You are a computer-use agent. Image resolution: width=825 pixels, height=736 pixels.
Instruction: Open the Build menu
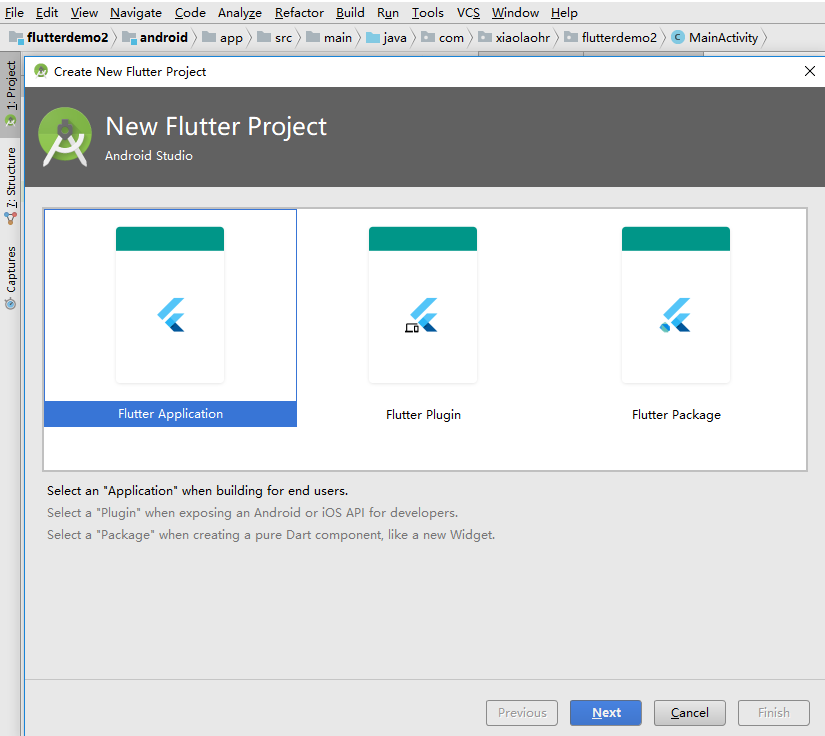(350, 13)
